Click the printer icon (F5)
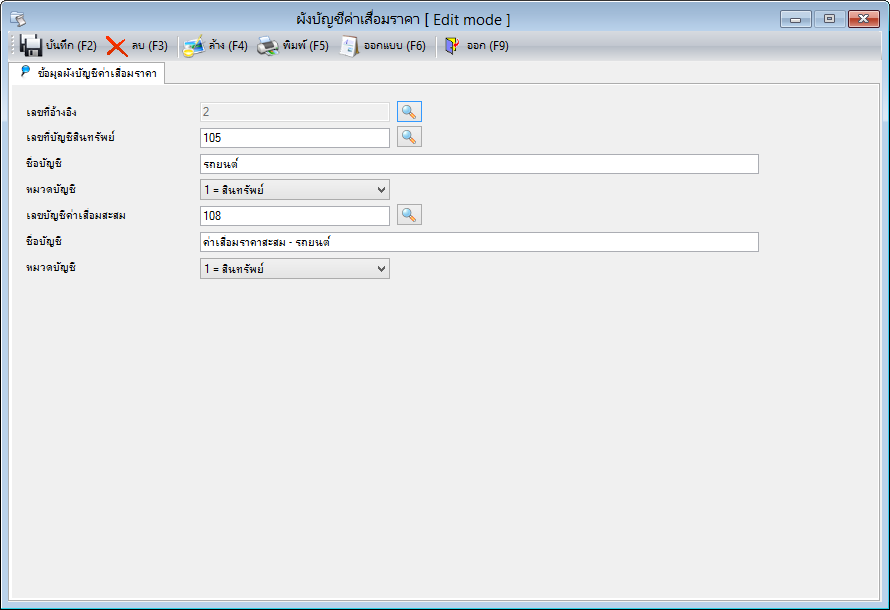Screen dimensions: 890x610 pyautogui.click(x=267, y=47)
